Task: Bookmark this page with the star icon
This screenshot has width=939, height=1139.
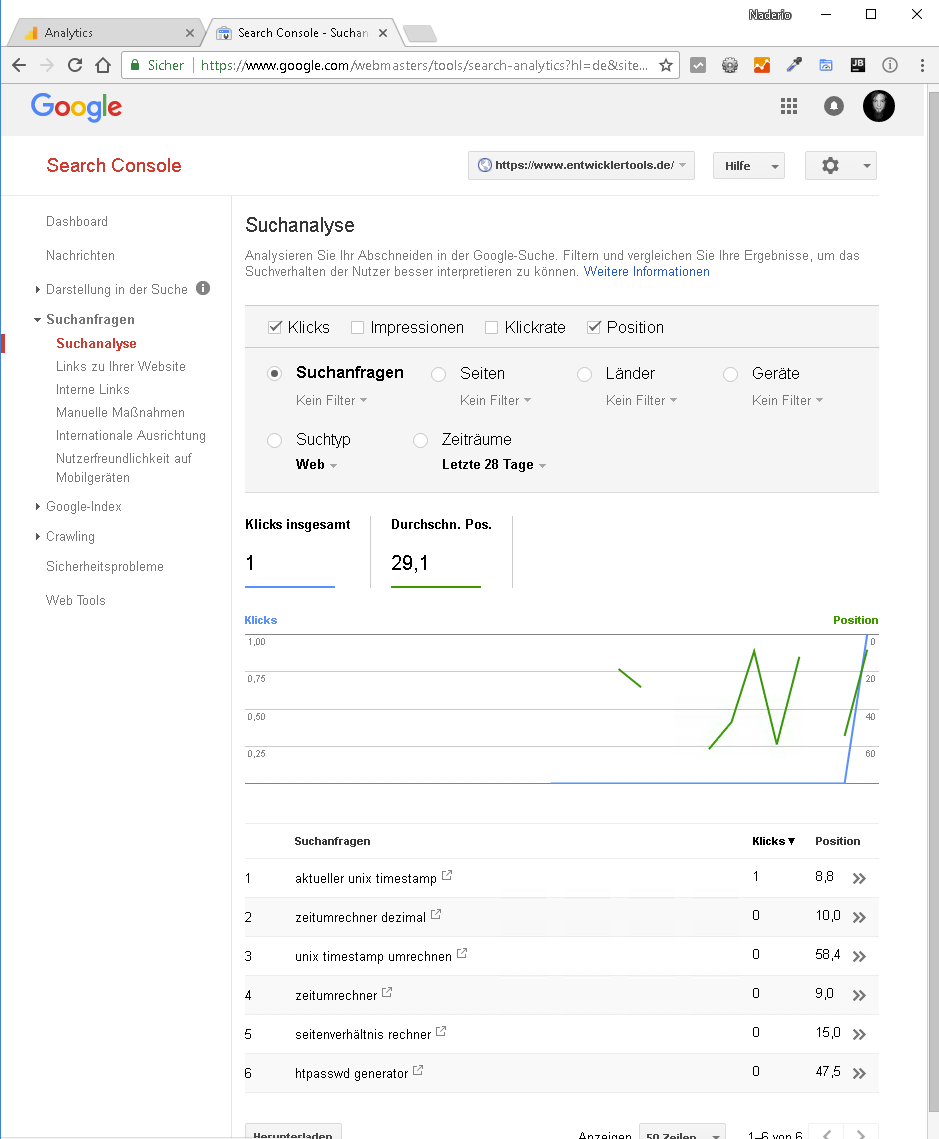Action: pyautogui.click(x=666, y=65)
